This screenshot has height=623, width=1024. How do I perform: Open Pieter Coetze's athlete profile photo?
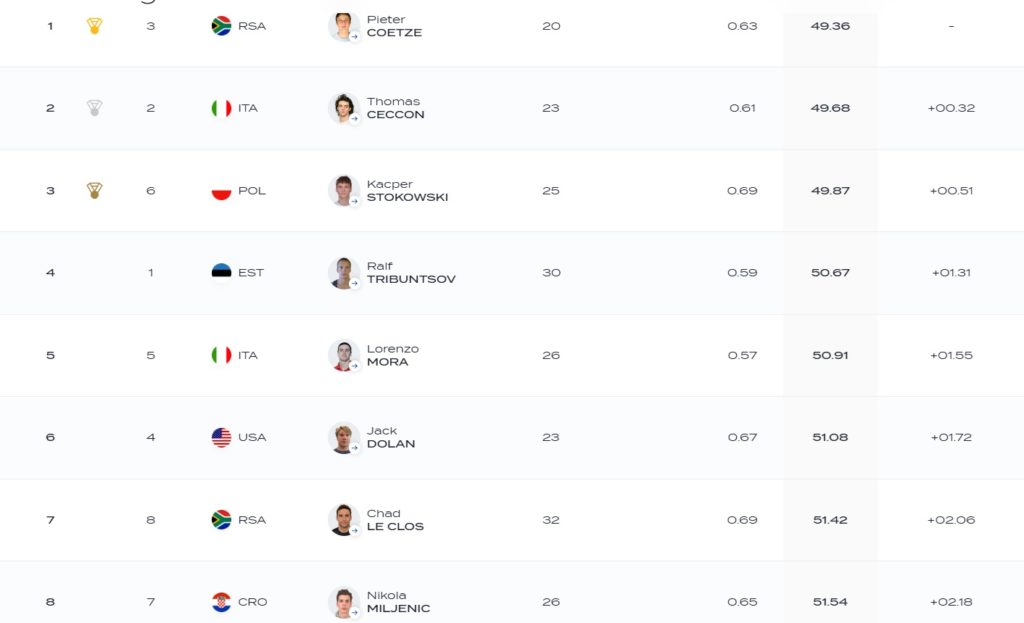344,27
